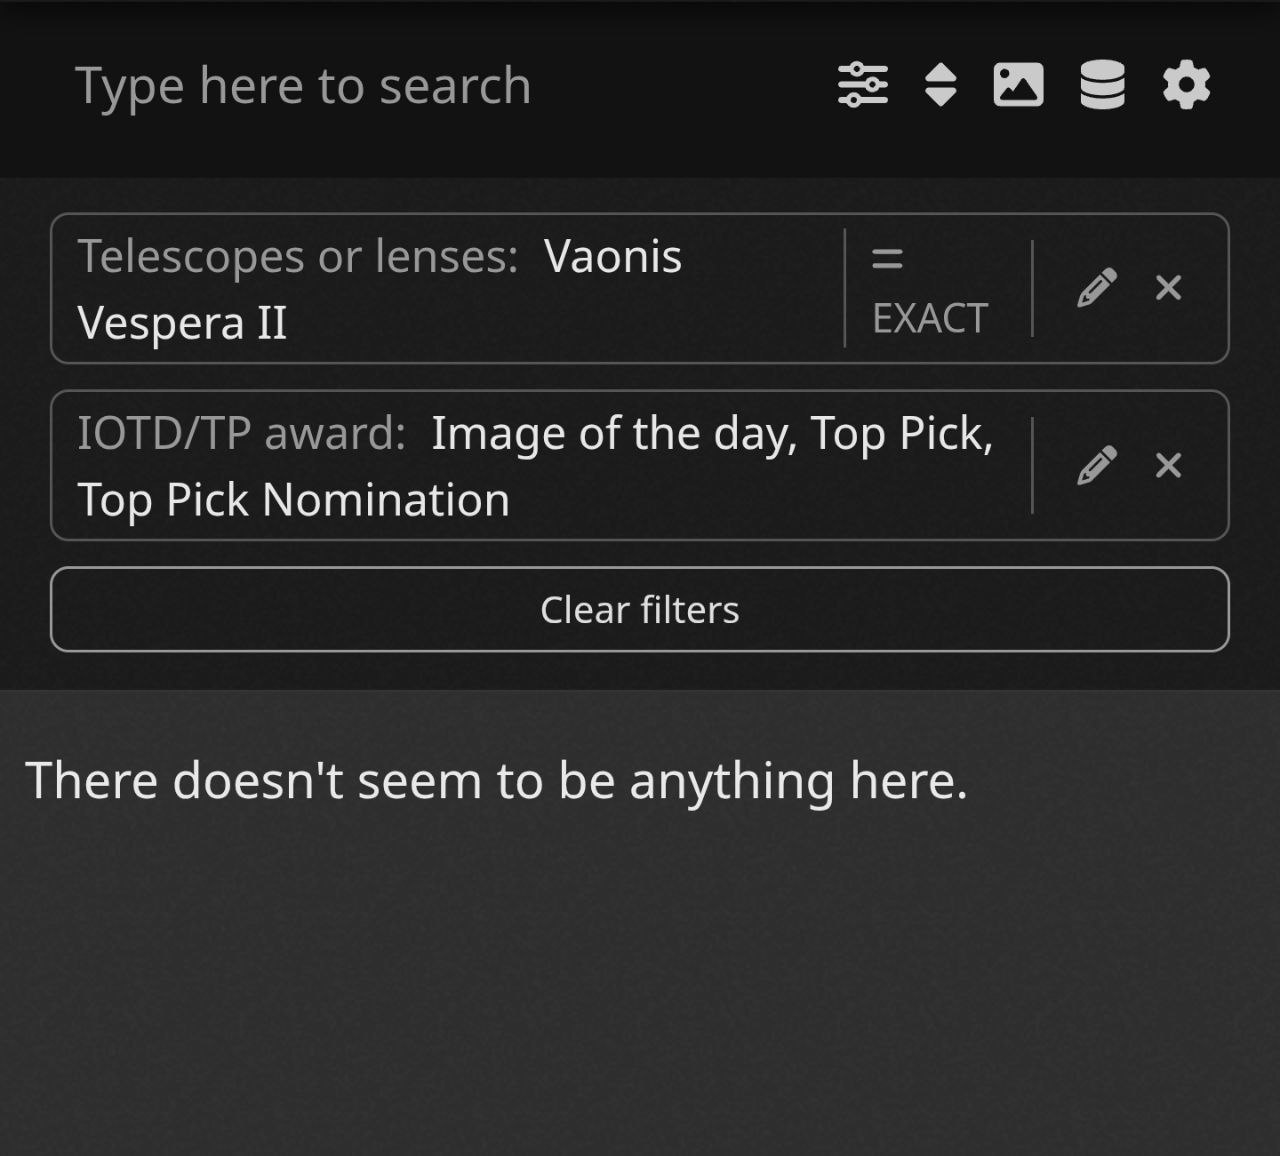The height and width of the screenshot is (1156, 1280).
Task: Click the 'Vaonis' text in telescope filter
Action: (613, 257)
